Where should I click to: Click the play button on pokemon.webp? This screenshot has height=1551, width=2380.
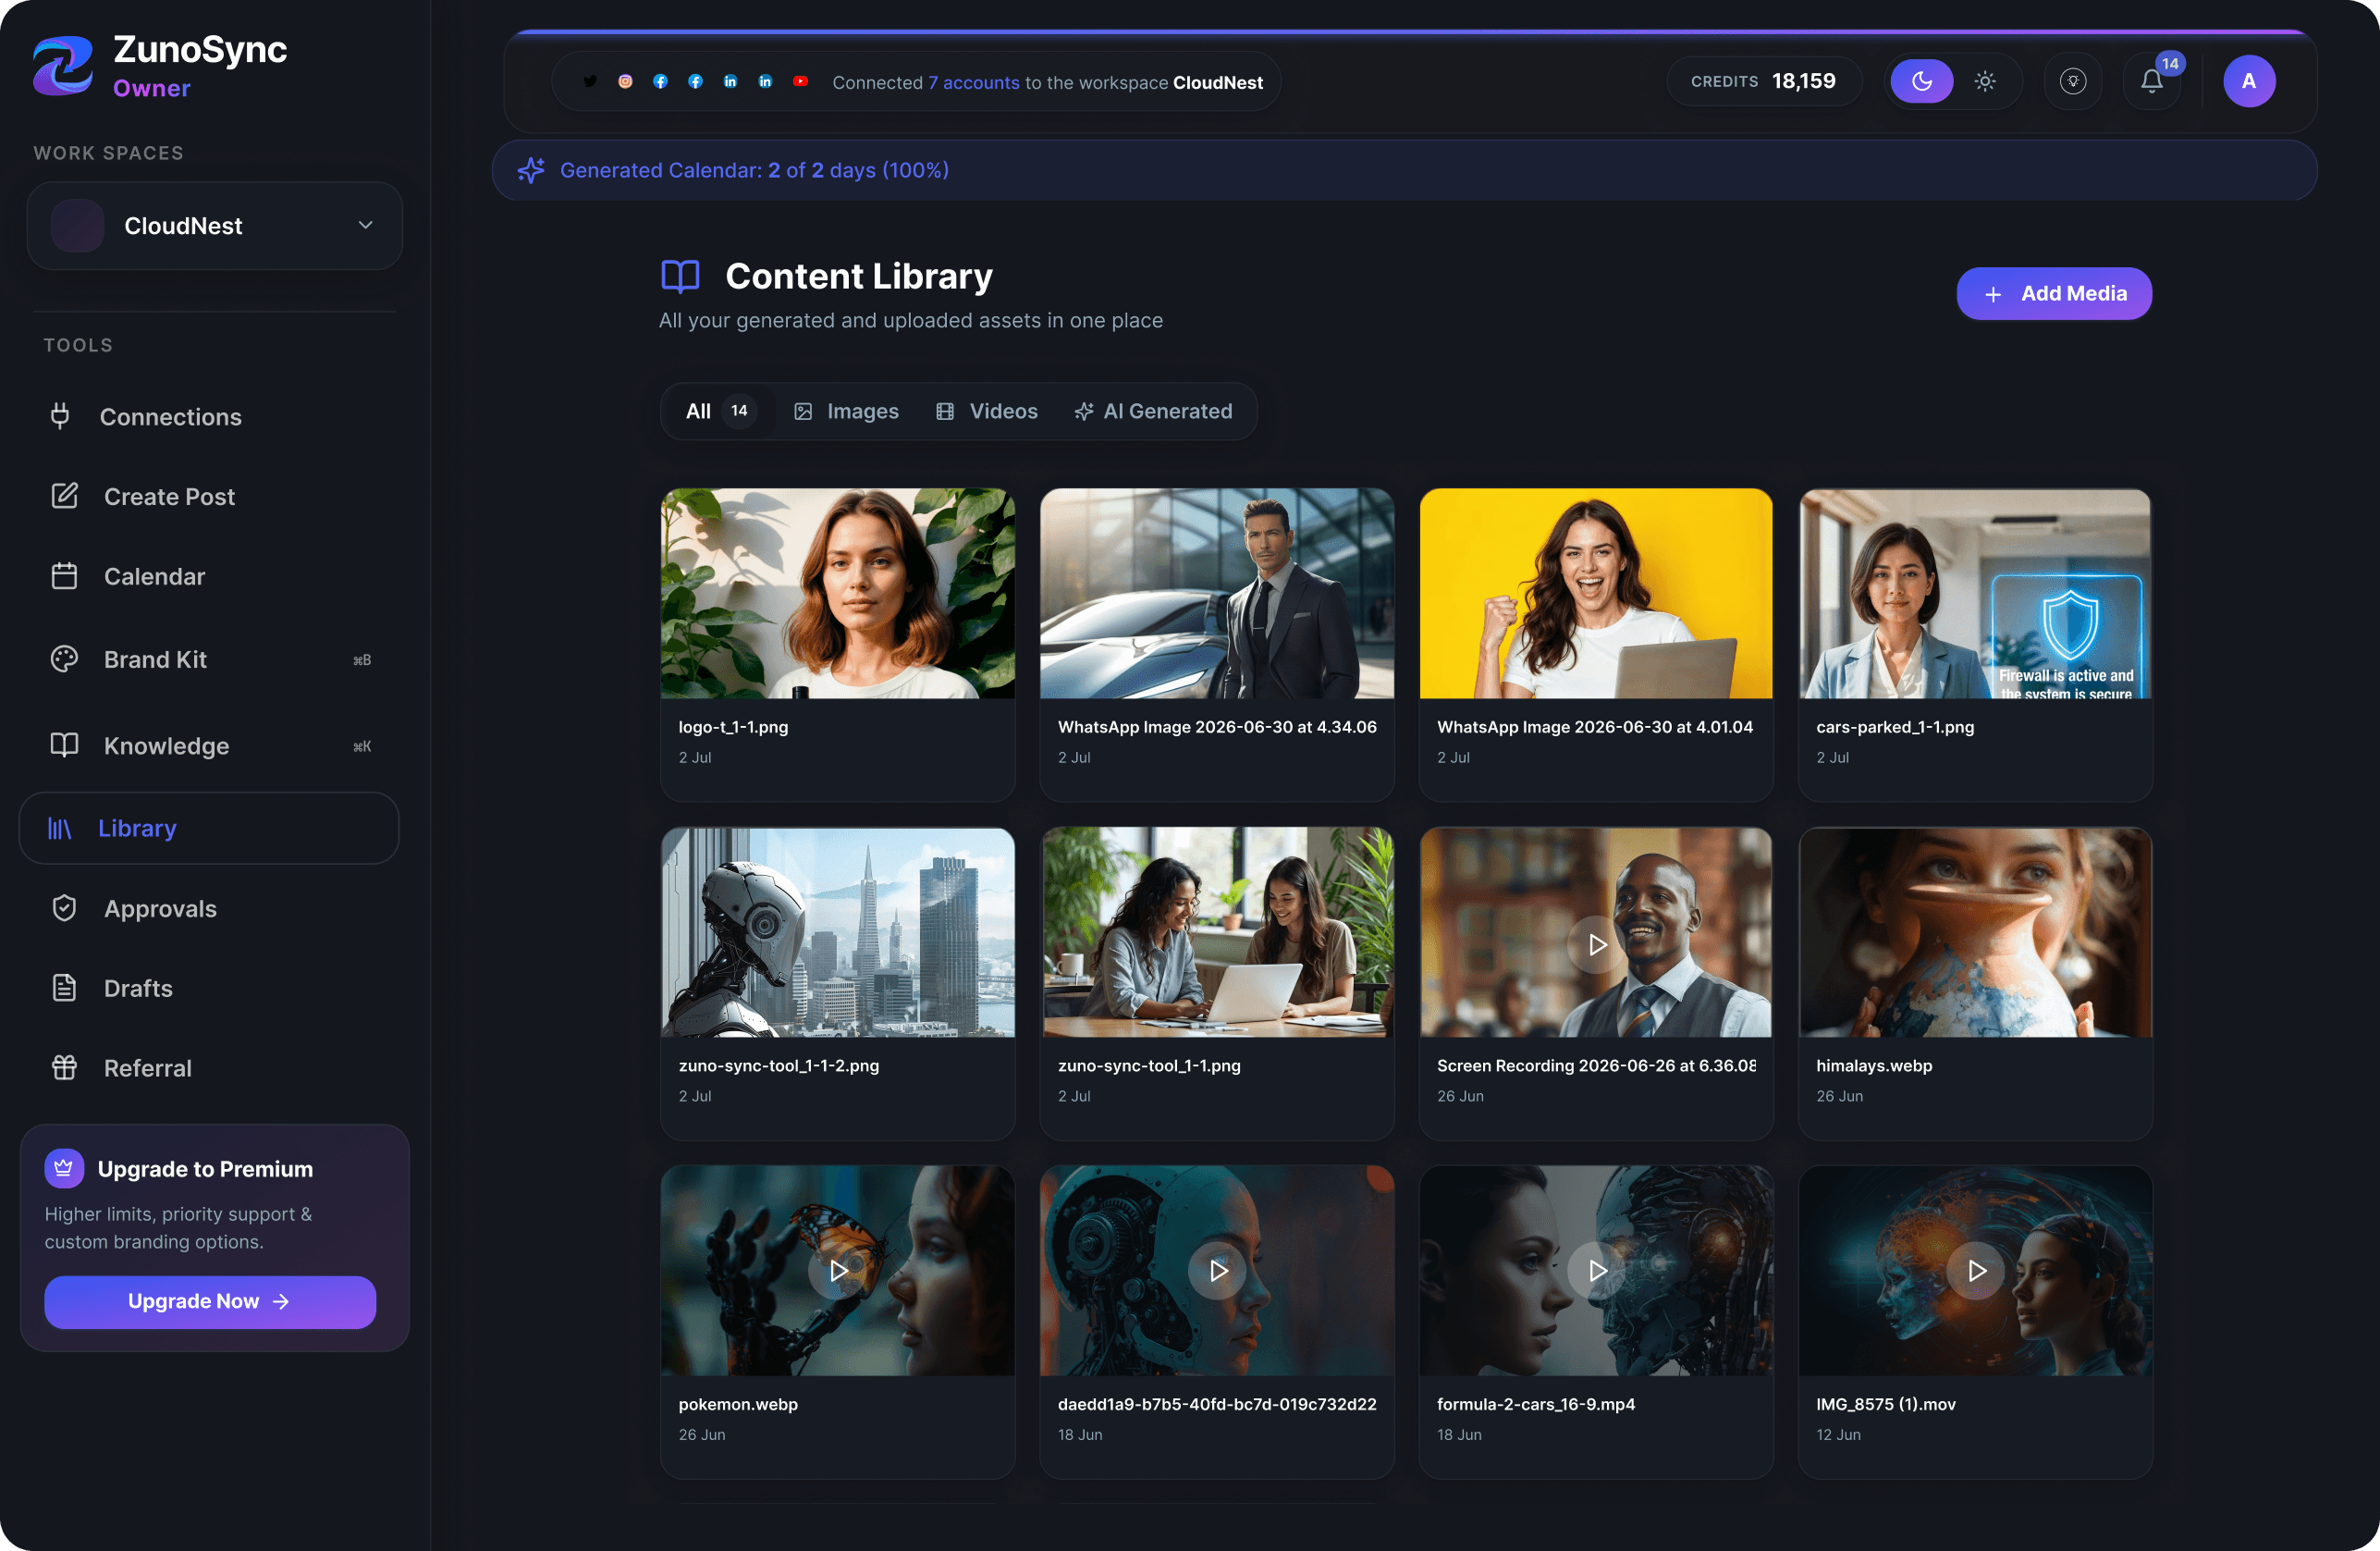click(838, 1271)
